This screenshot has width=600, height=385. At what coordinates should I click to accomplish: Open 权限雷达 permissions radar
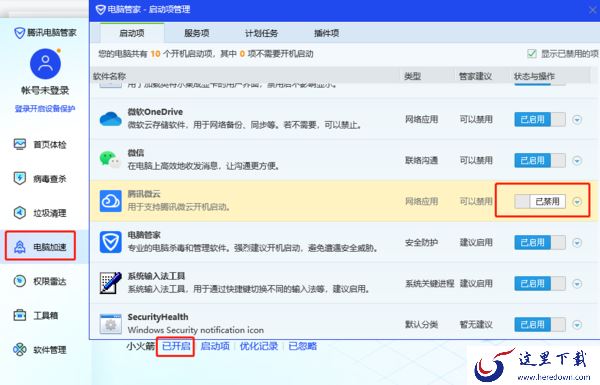40,281
